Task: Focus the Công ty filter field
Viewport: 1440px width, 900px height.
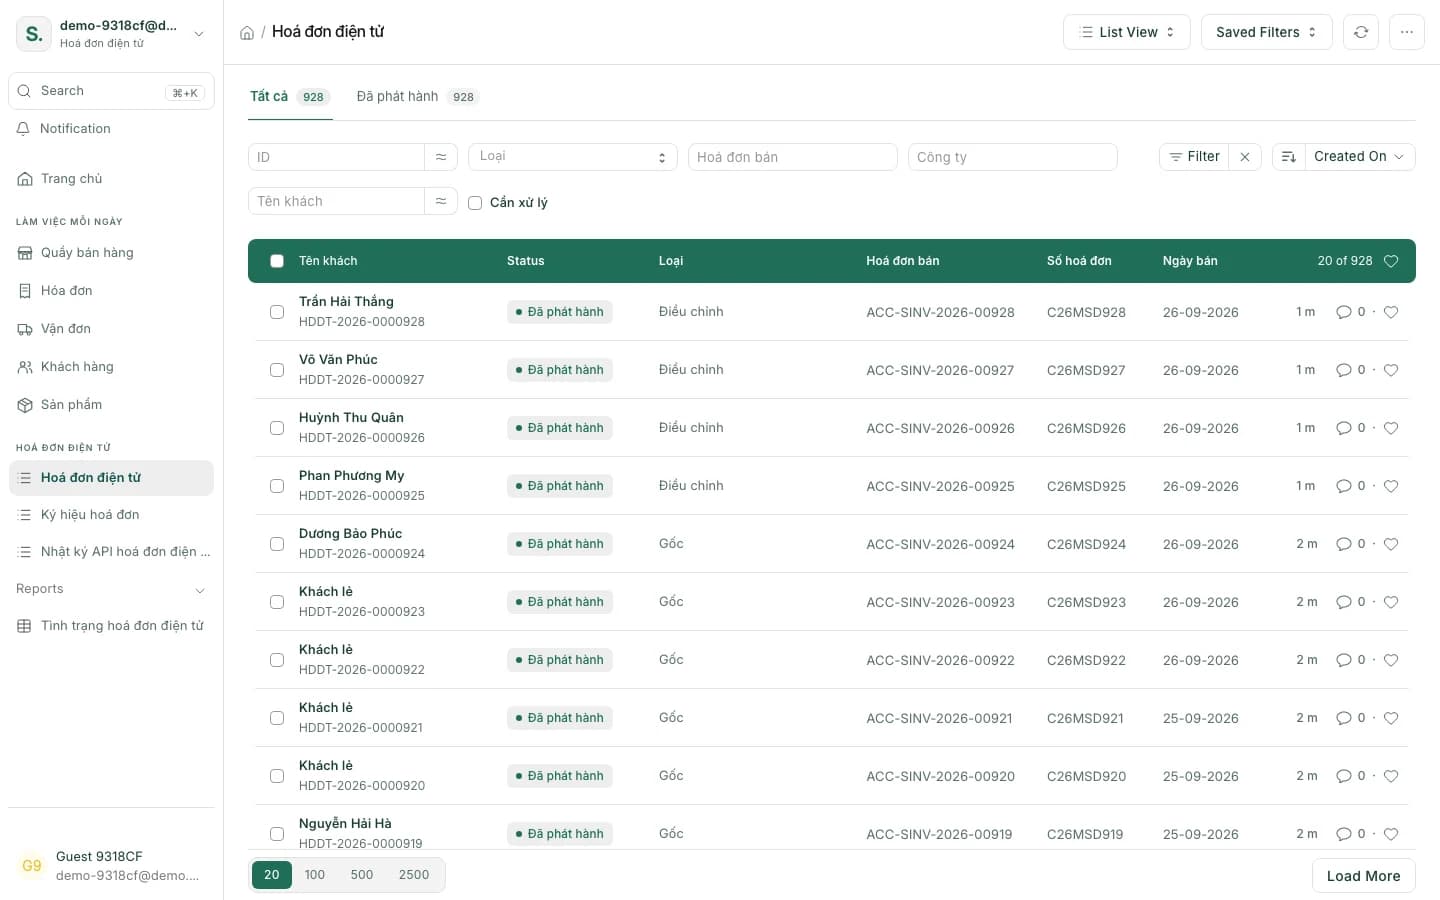Action: pyautogui.click(x=1013, y=157)
